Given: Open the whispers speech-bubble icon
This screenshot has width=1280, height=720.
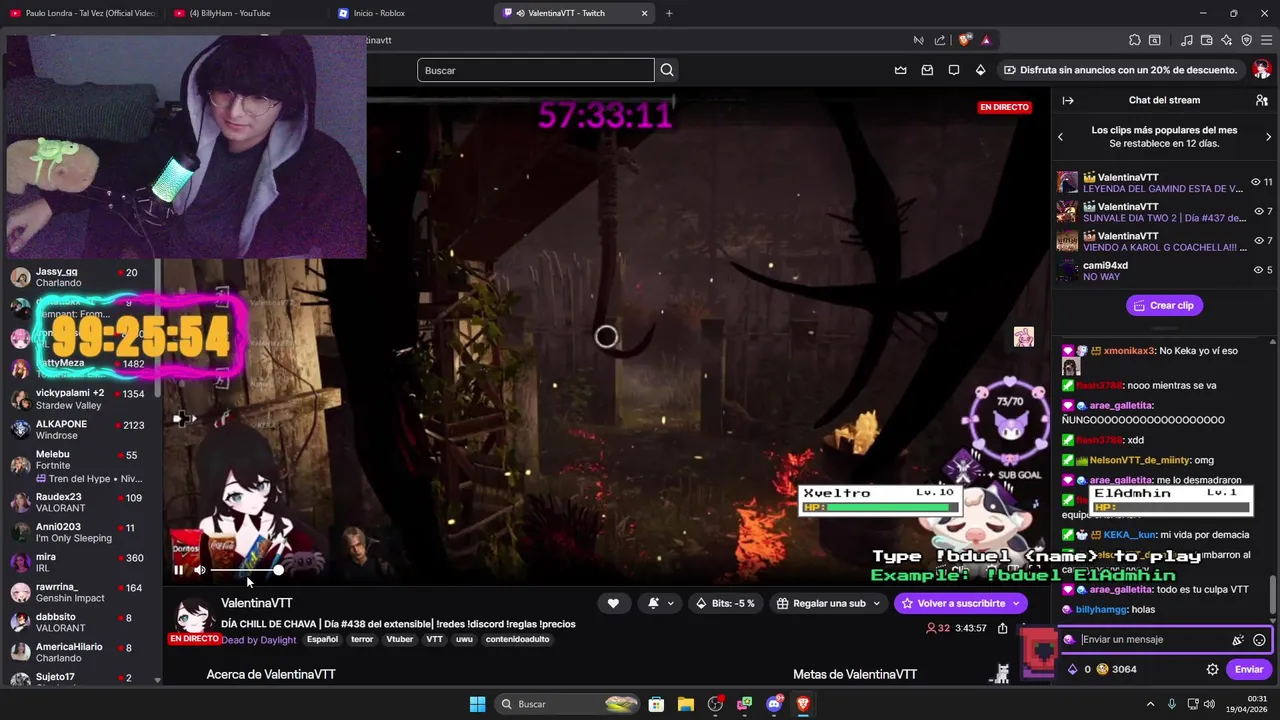Looking at the screenshot, I should tap(954, 70).
